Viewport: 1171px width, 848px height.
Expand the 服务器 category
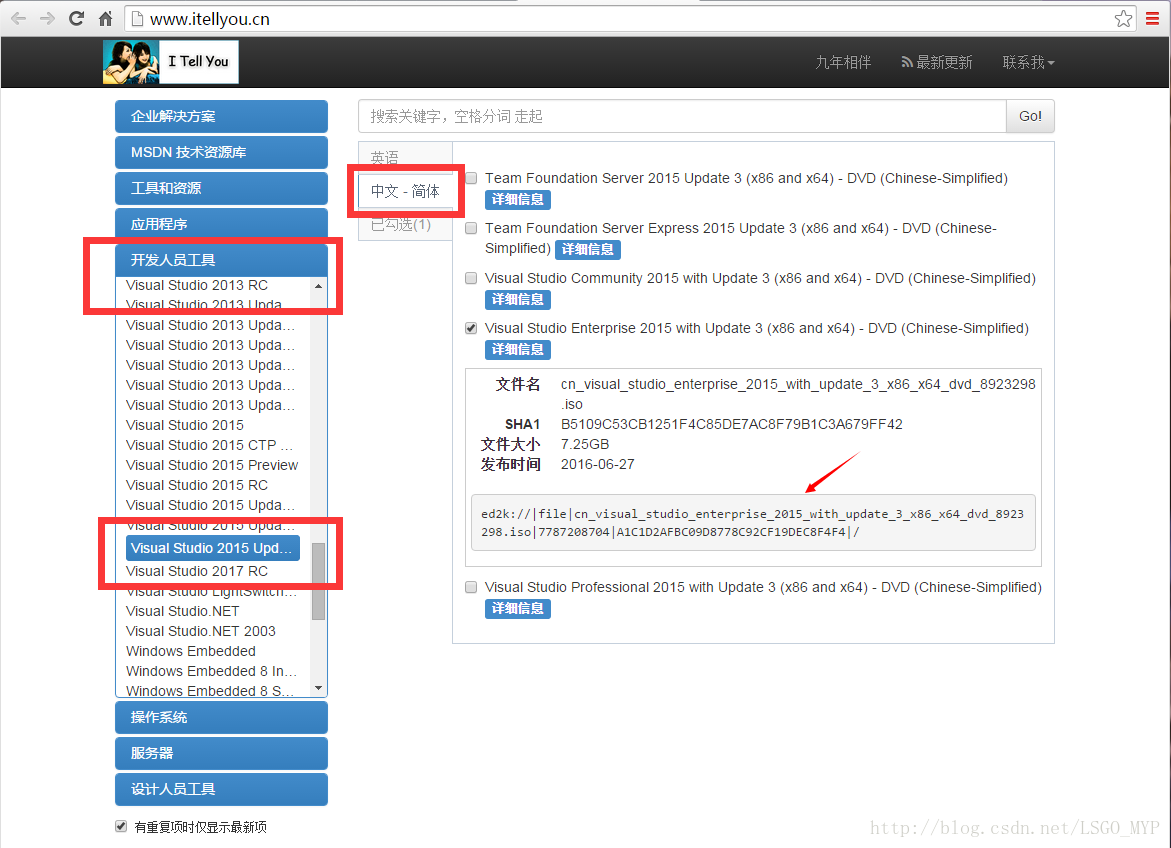coord(221,753)
